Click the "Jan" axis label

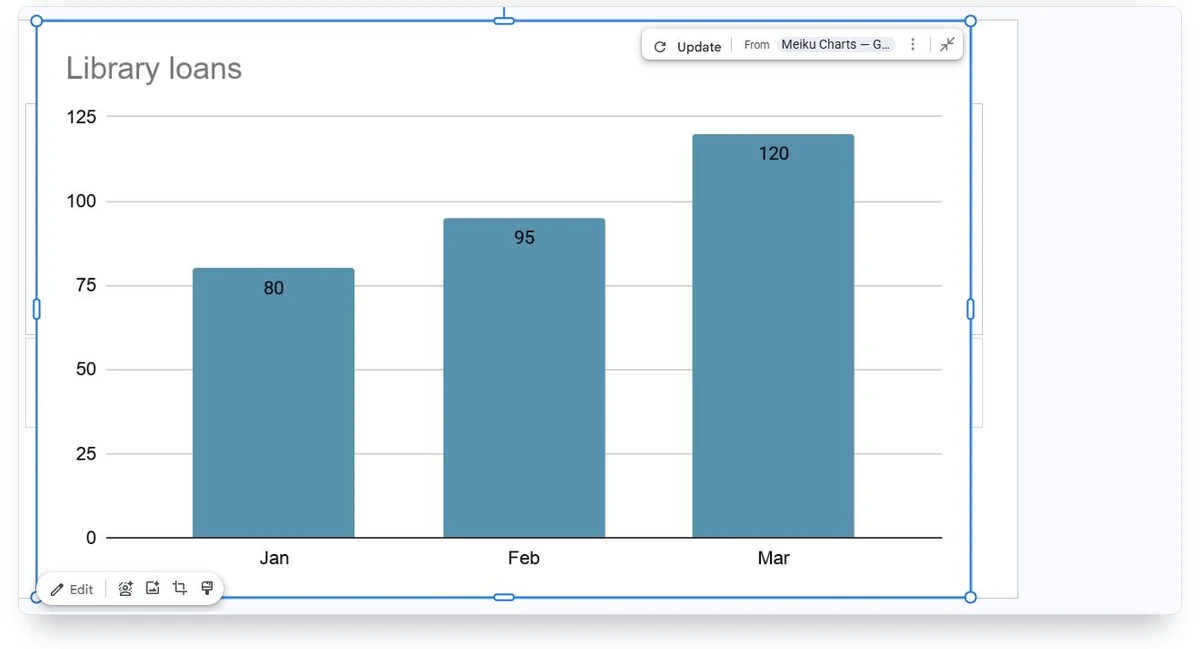(274, 558)
